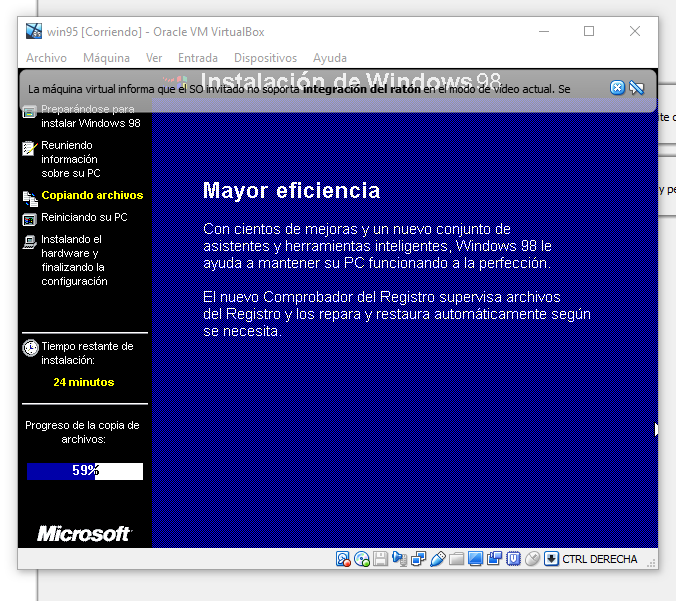This screenshot has height=601, width=676.
Task: Click the window resize grip in status bar
Action: click(x=651, y=563)
